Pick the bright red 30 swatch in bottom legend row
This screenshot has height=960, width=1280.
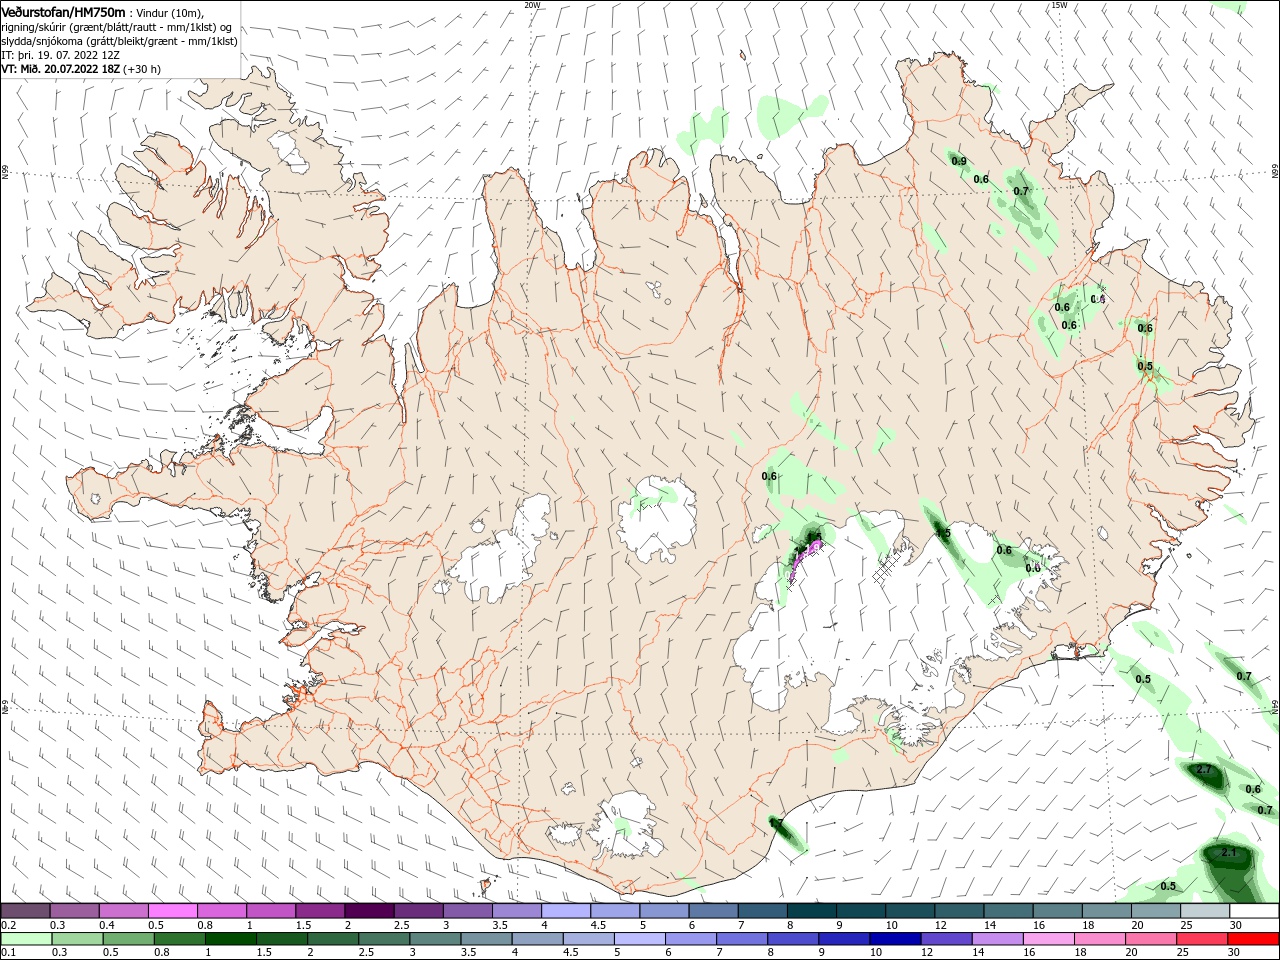1254,939
